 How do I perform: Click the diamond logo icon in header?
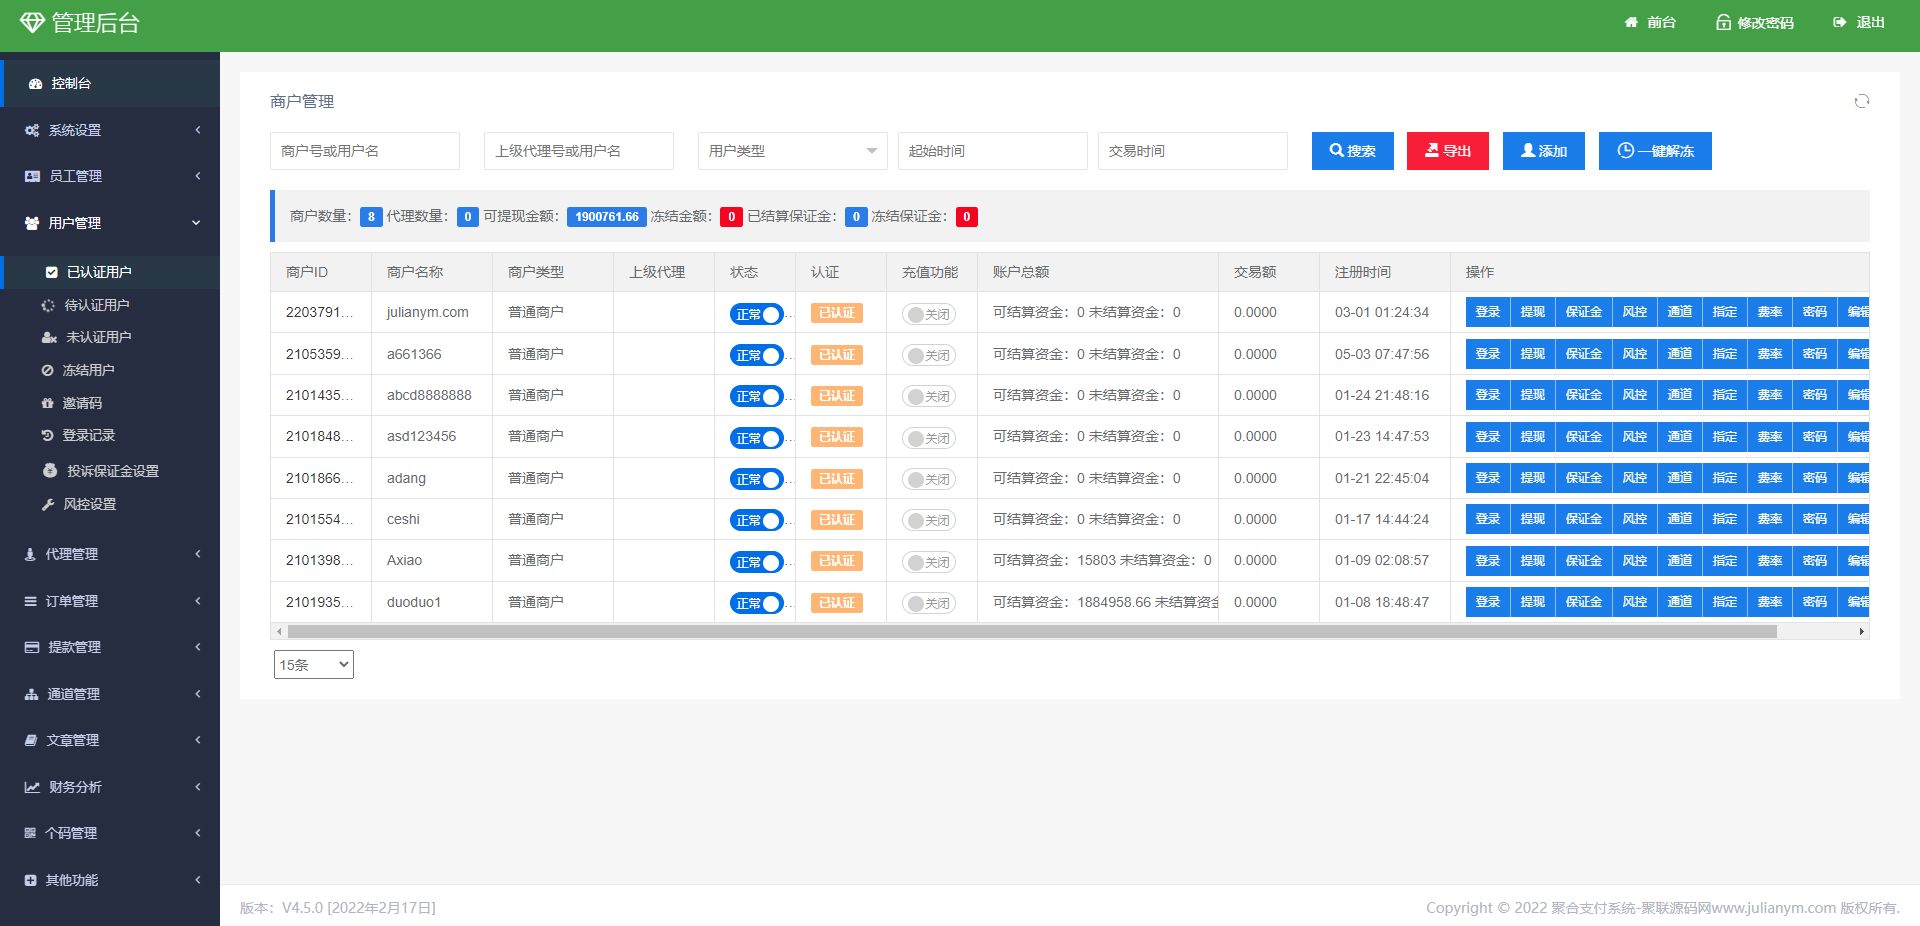coord(32,22)
